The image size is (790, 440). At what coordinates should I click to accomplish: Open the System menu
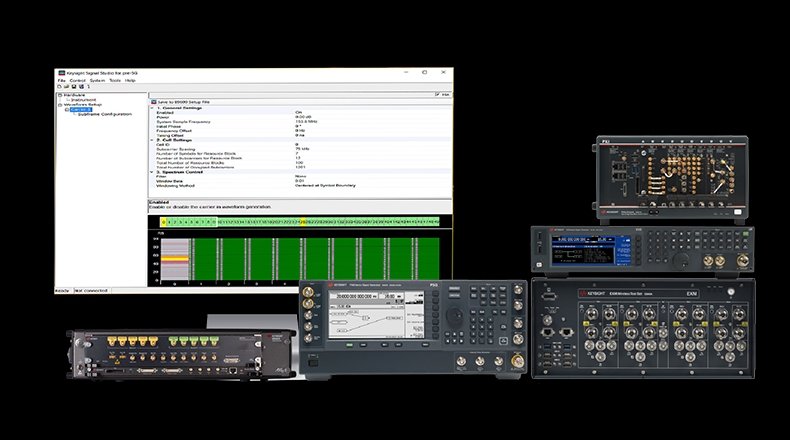point(96,80)
